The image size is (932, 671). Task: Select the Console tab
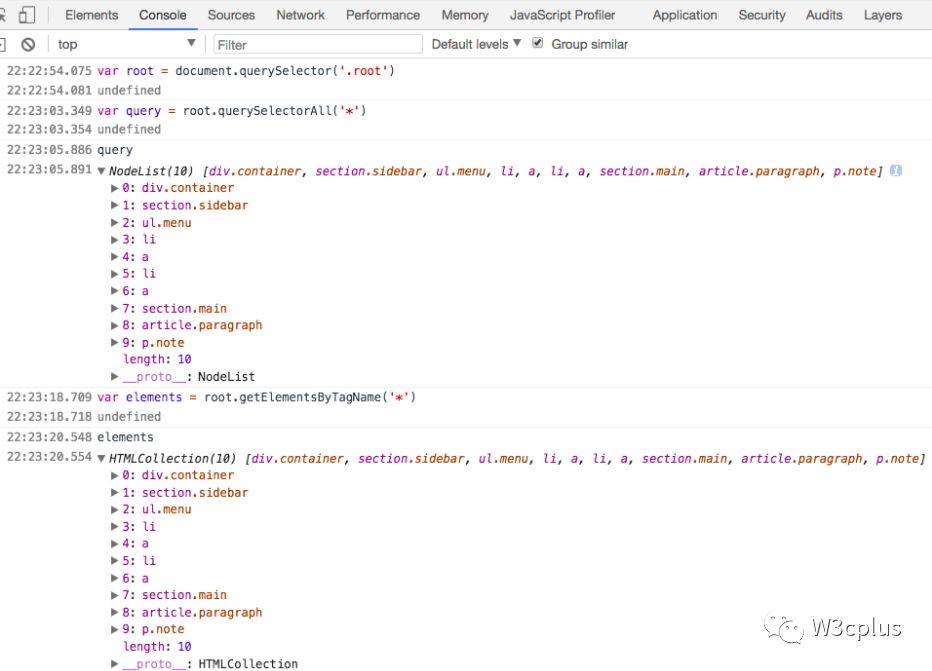point(163,15)
